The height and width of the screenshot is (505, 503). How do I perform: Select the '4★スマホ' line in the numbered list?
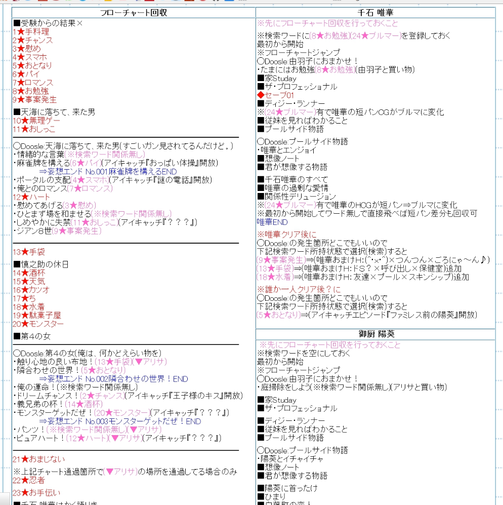pyautogui.click(x=30, y=57)
